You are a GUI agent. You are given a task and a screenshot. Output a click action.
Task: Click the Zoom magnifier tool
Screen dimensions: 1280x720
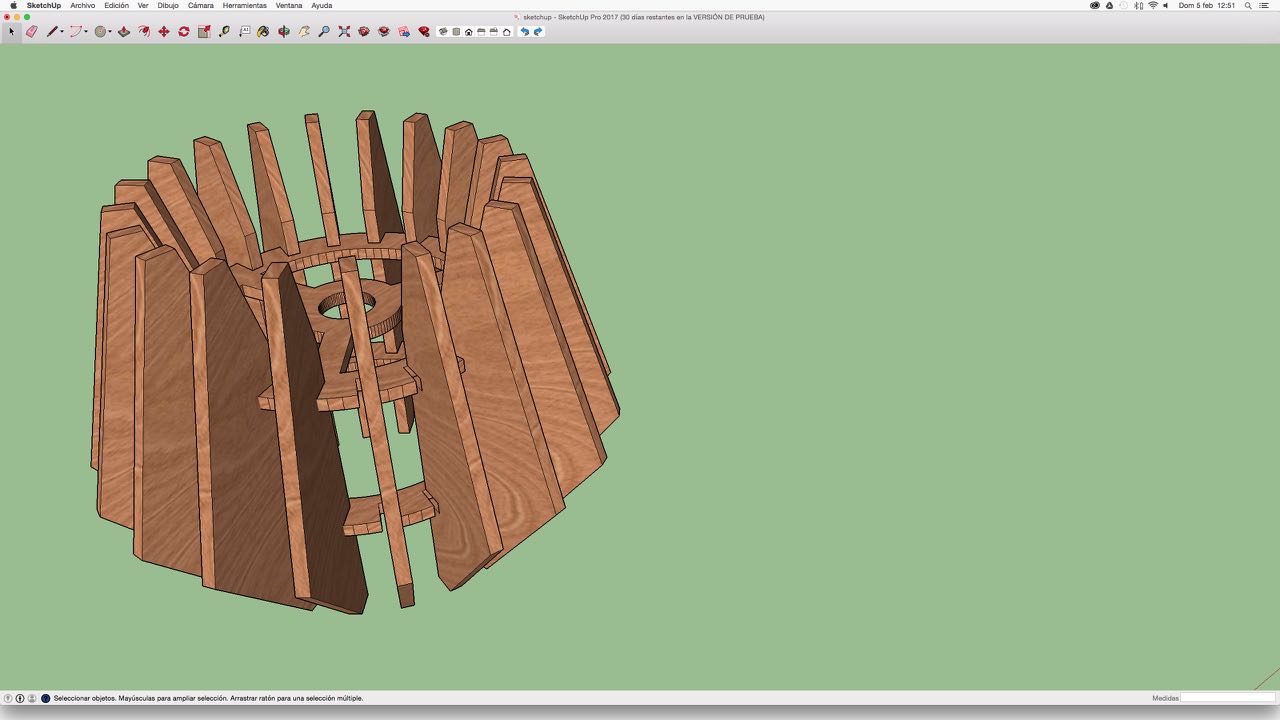click(324, 32)
